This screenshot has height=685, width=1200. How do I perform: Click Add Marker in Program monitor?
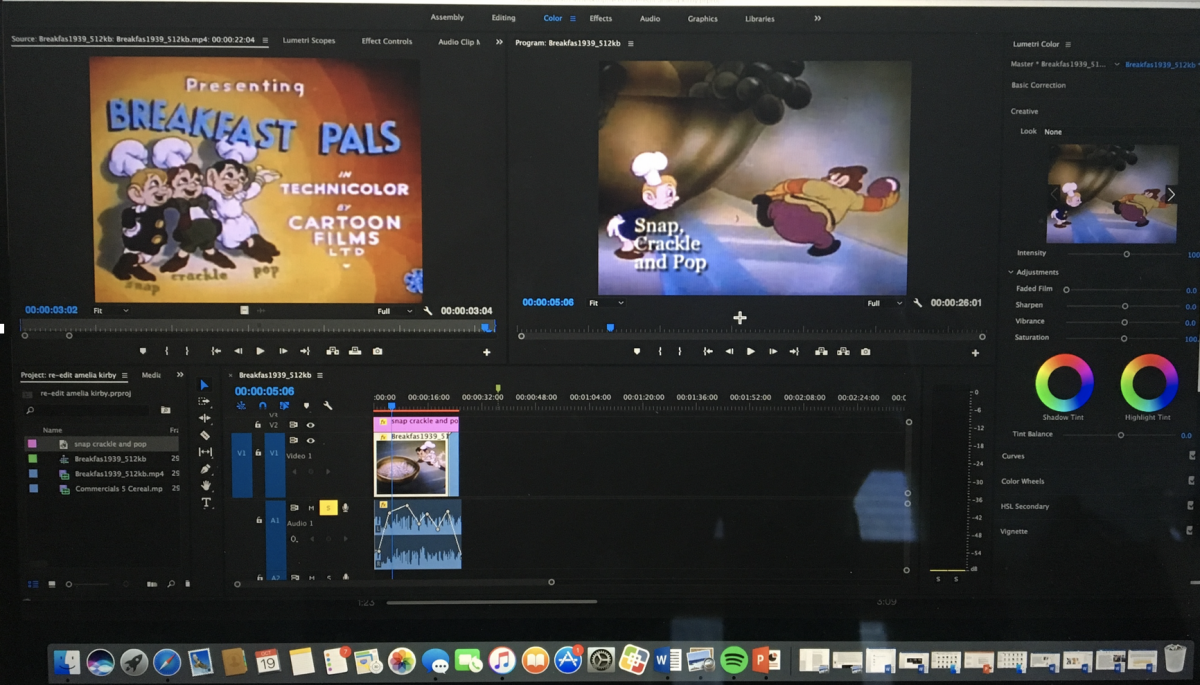point(637,352)
